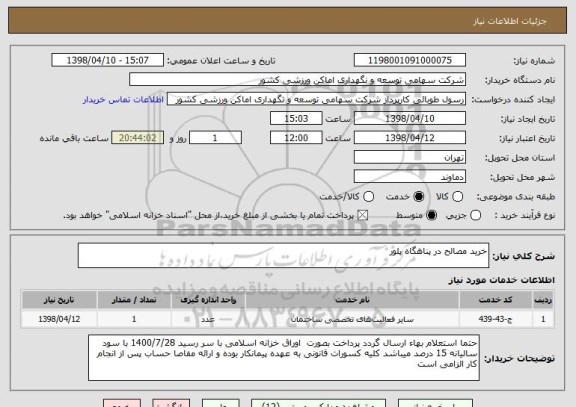The width and height of the screenshot is (576, 407).
Task: Click the توضیحات خریدار text area
Action: point(284,357)
